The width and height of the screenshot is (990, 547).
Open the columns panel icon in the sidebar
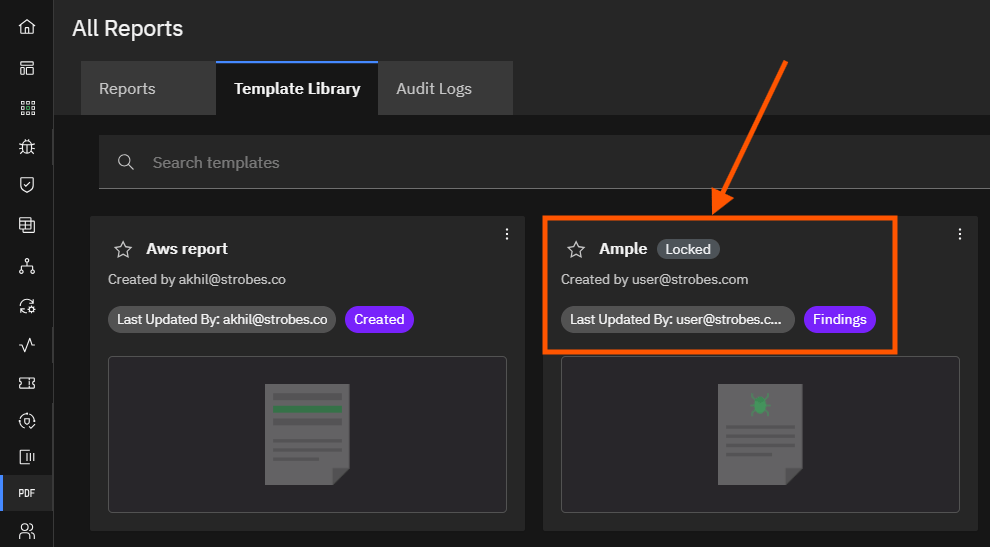[27, 457]
